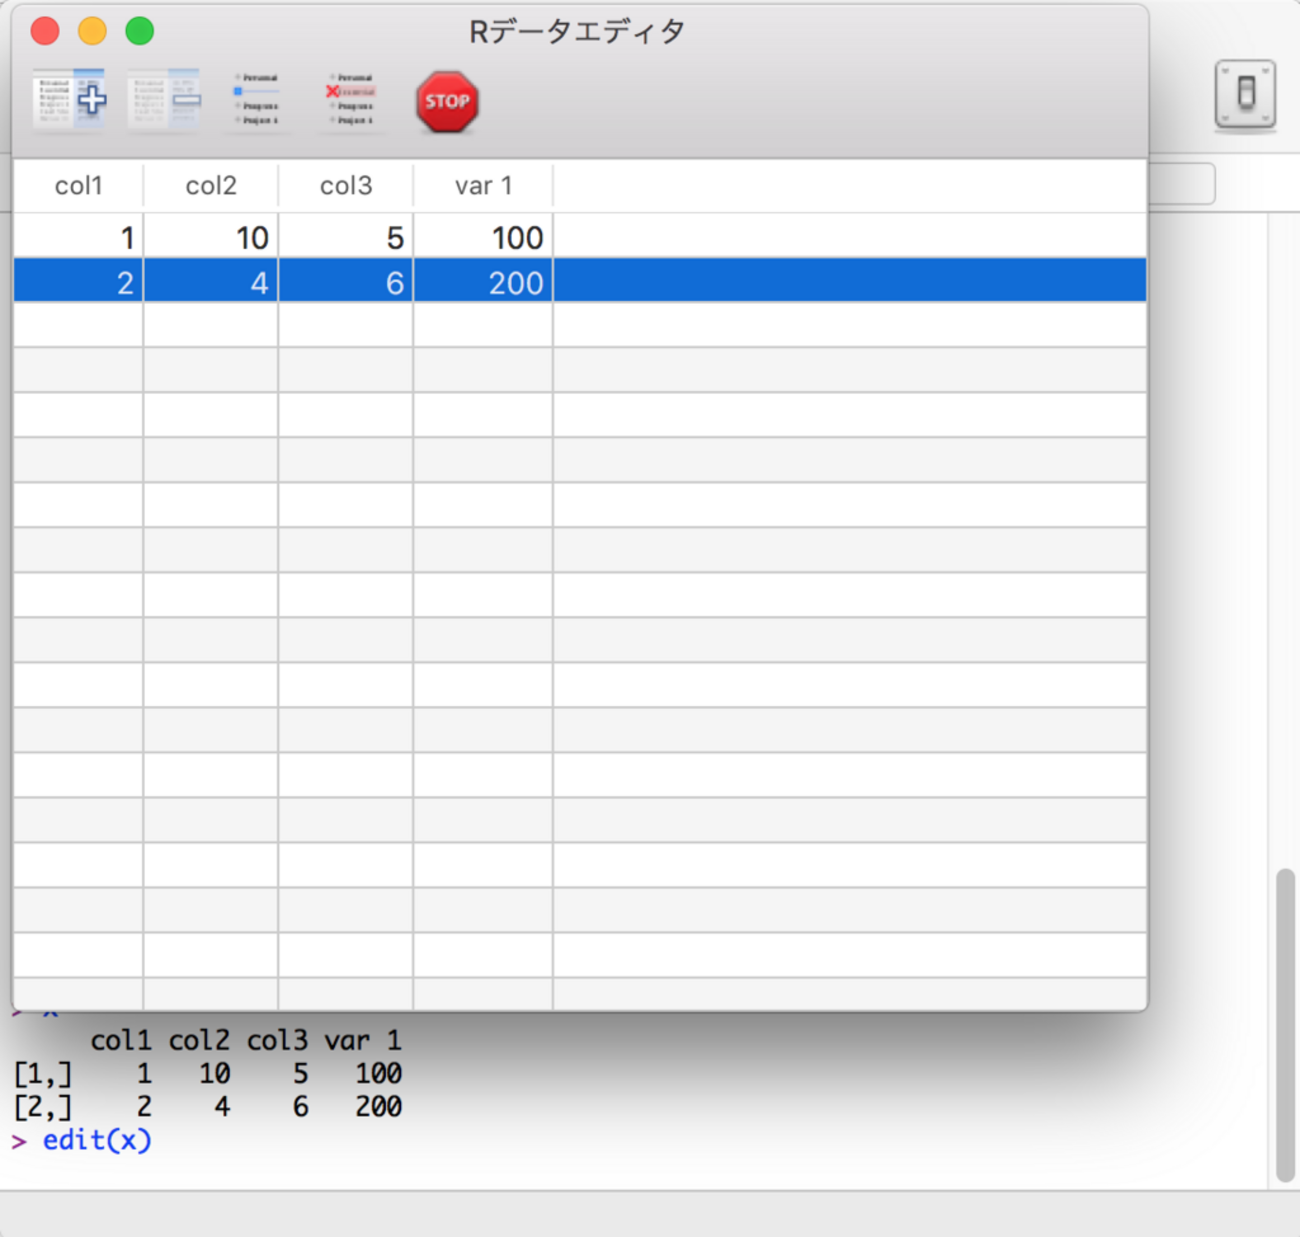Select the highlighted cell containing 2 under col1
Image resolution: width=1300 pixels, height=1237 pixels.
78,281
